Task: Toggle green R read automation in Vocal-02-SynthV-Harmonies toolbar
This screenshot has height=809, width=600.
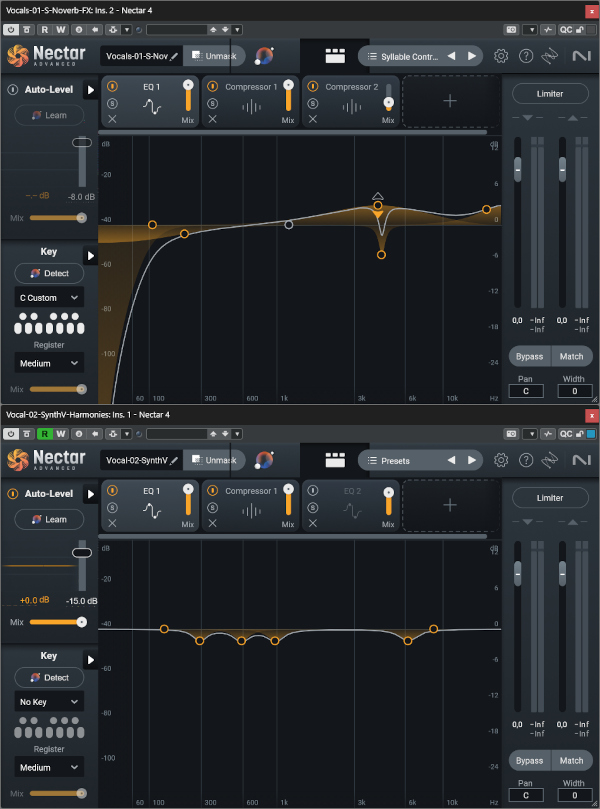Action: tap(44, 434)
